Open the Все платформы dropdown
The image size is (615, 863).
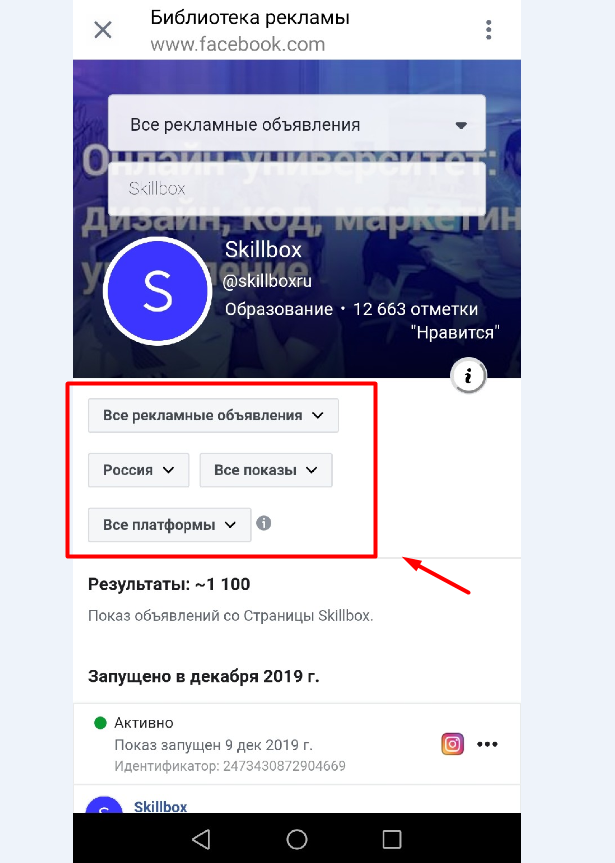pyautogui.click(x=170, y=525)
